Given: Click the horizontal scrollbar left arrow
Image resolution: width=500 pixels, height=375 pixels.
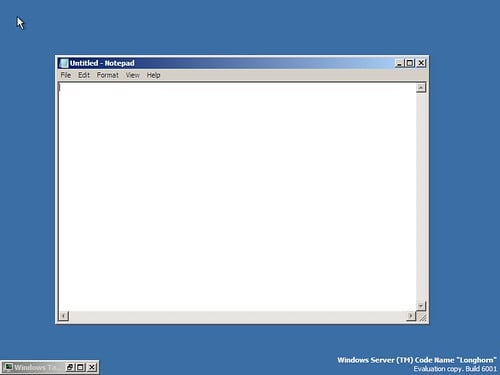Looking at the screenshot, I should [x=64, y=316].
